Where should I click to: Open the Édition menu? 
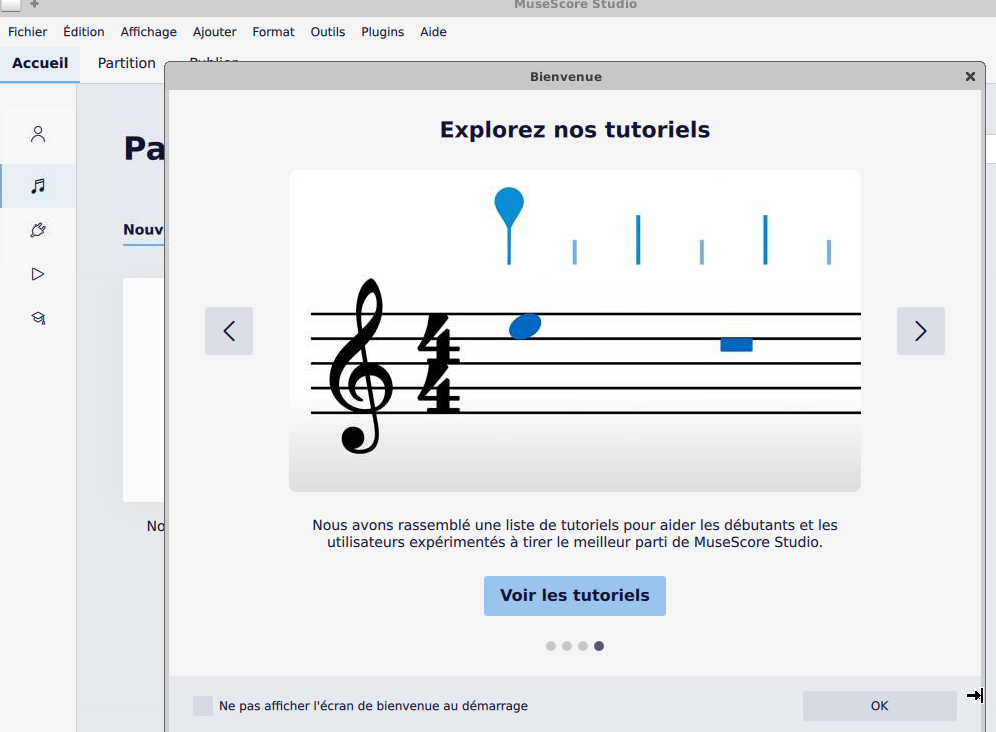tap(84, 32)
